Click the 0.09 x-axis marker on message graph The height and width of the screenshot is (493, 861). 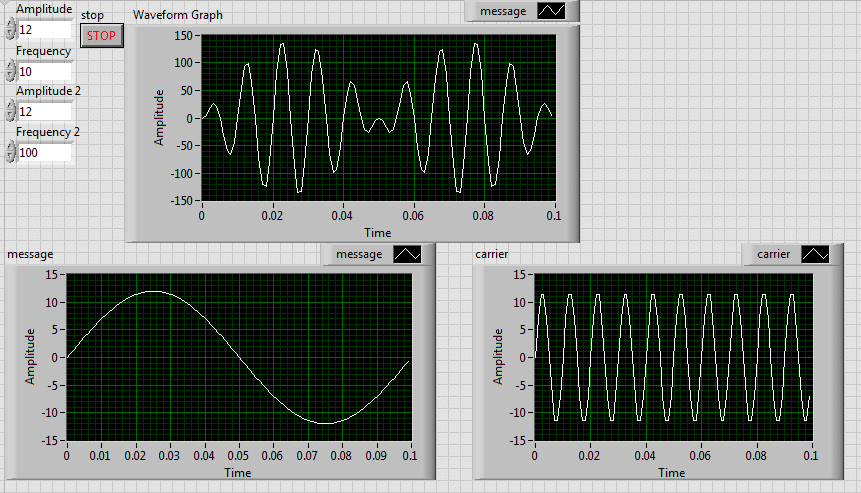point(375,455)
